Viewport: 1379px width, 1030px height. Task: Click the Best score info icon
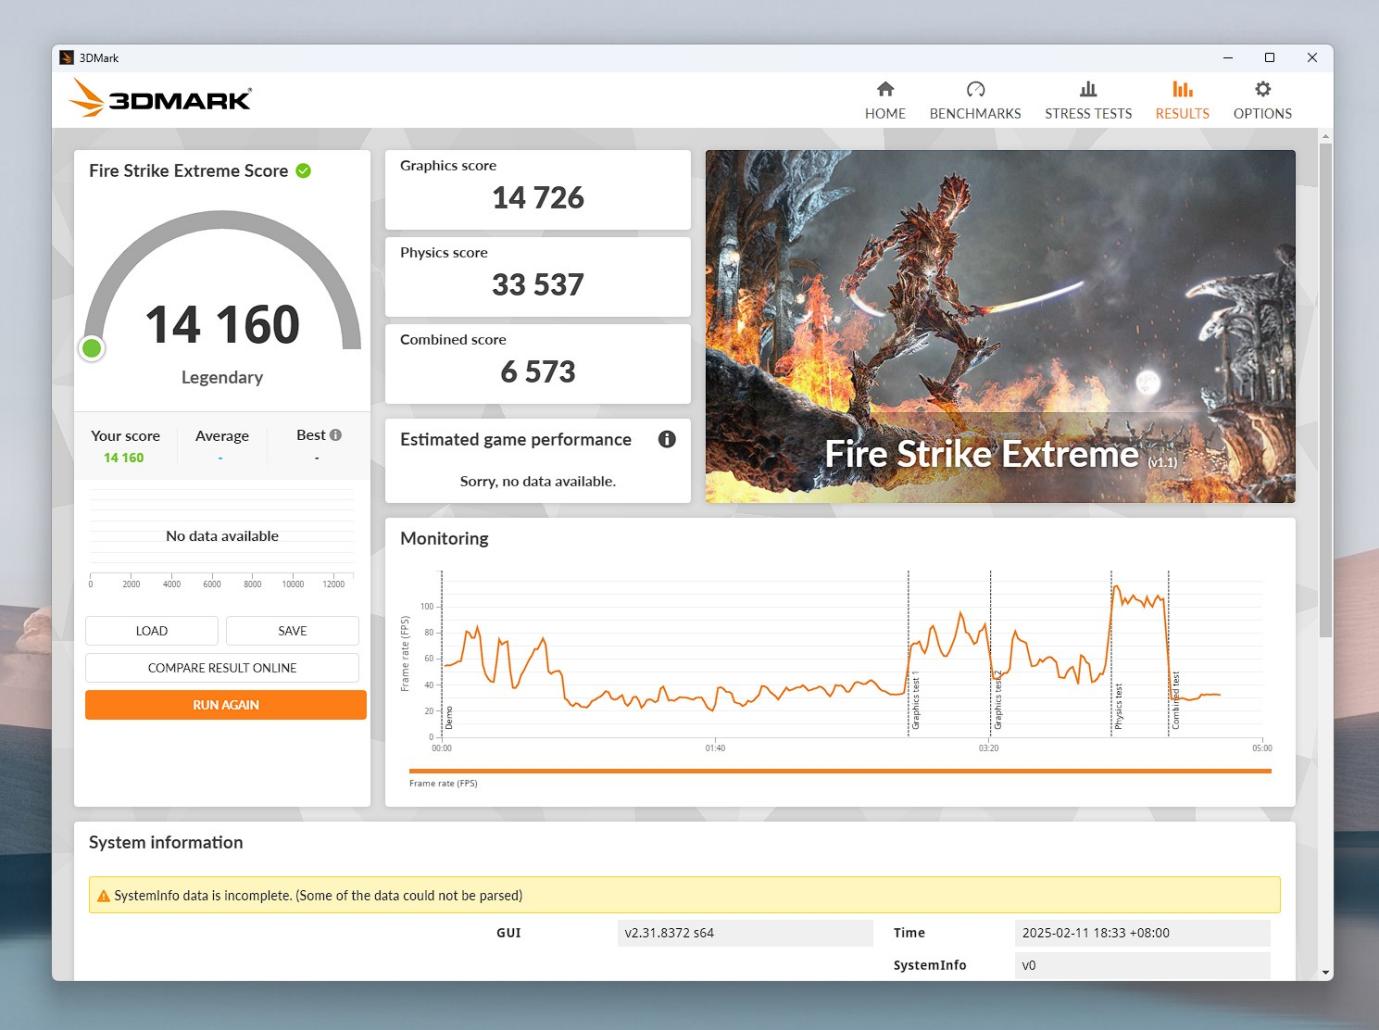click(x=336, y=435)
